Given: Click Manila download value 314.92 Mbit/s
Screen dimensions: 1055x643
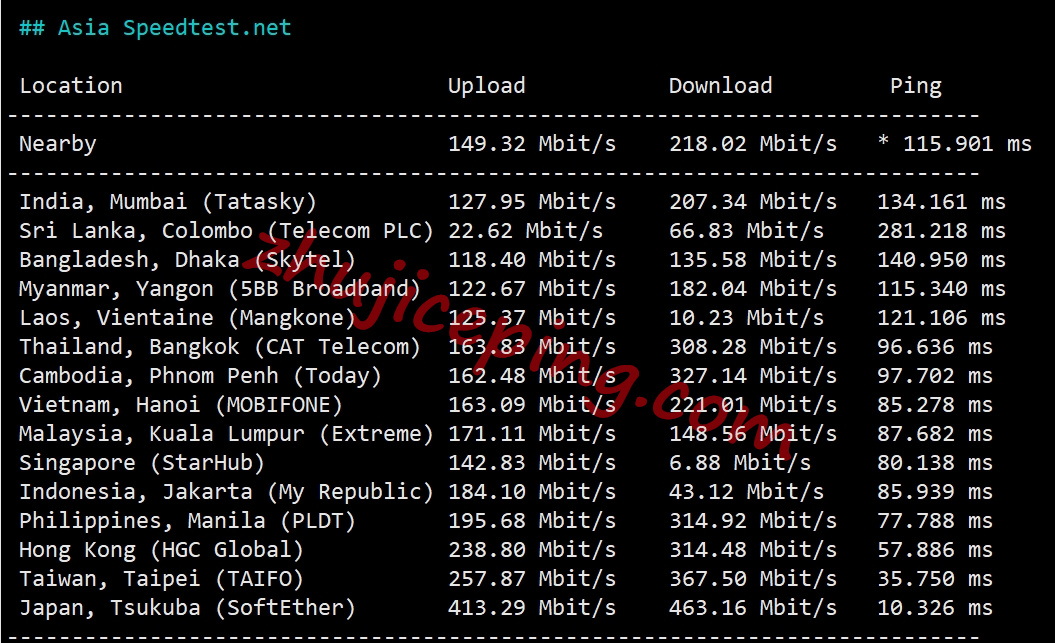Looking at the screenshot, I should 753,519.
